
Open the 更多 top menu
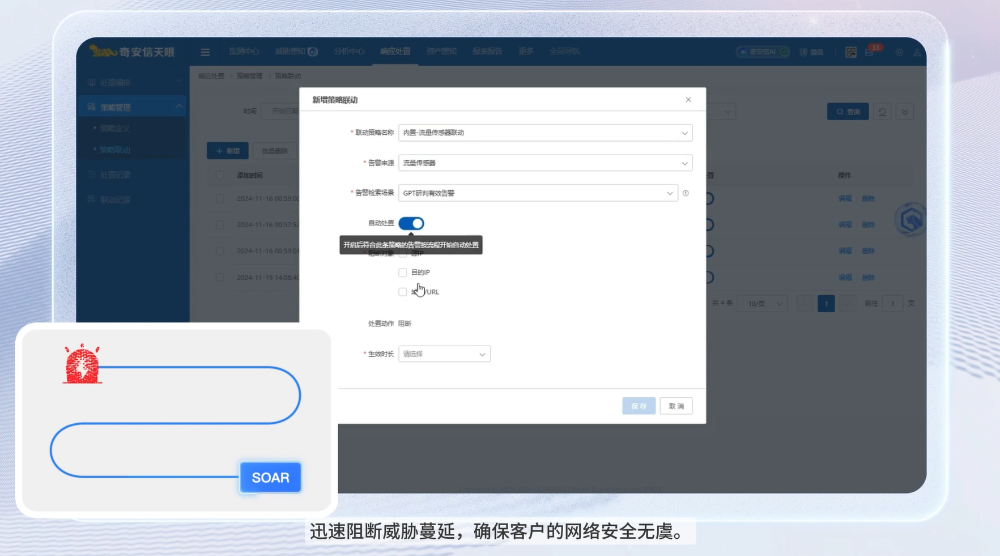tap(526, 52)
